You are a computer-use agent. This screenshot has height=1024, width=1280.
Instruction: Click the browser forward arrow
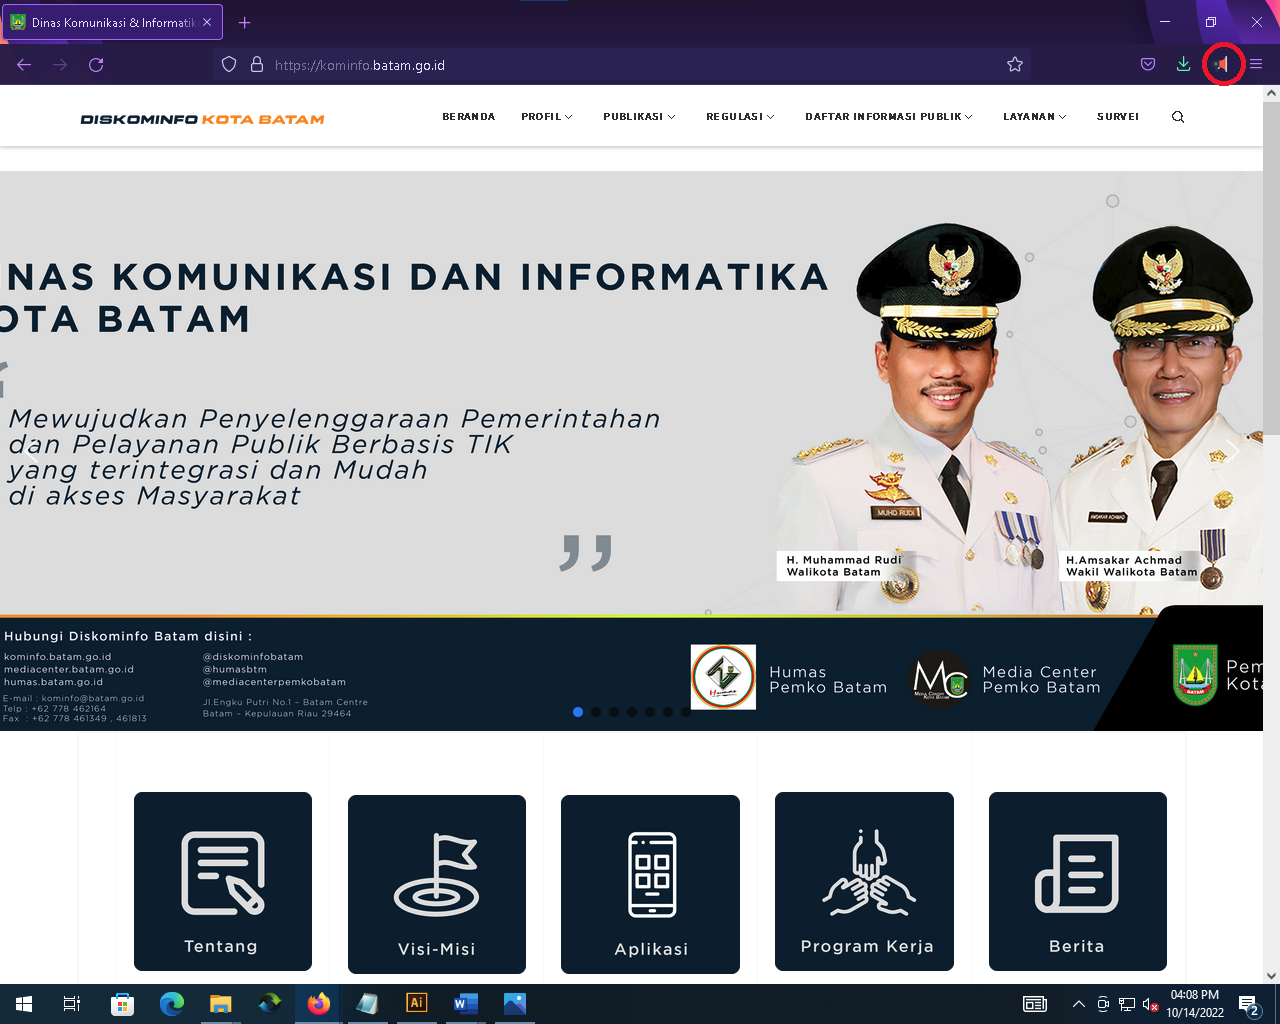coord(60,65)
